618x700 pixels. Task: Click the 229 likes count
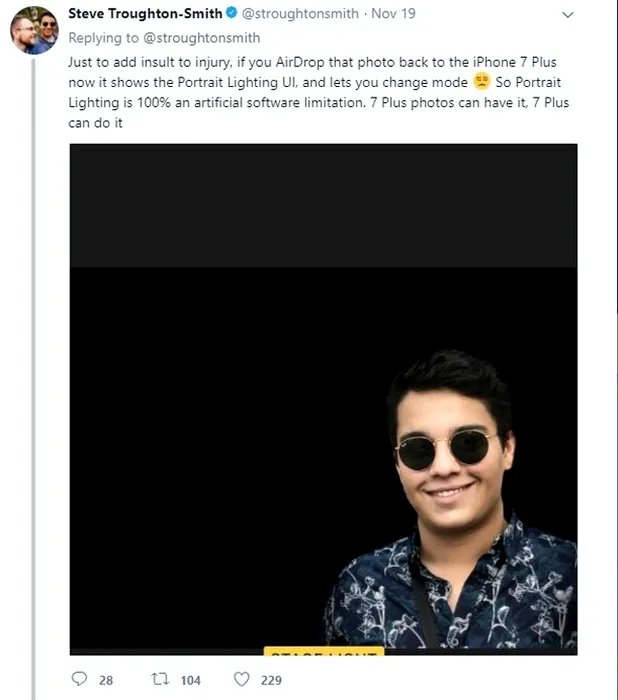(x=271, y=680)
